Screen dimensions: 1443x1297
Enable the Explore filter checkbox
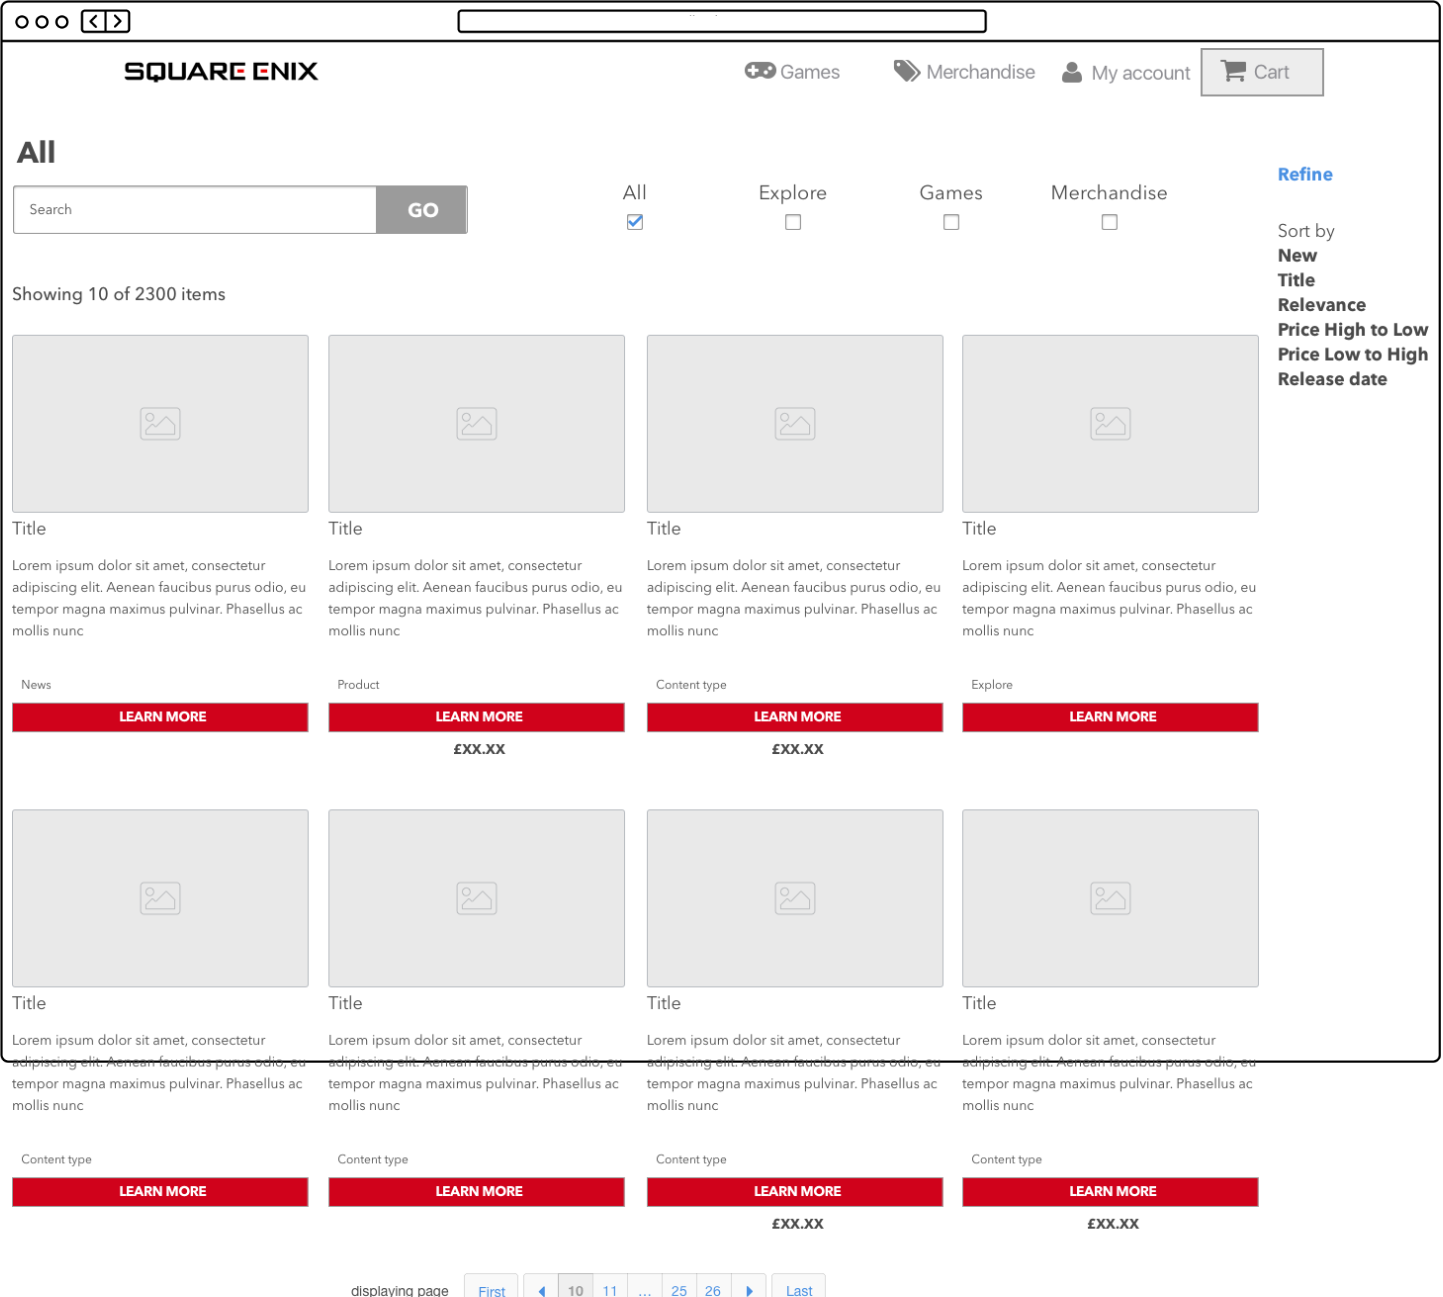(793, 222)
